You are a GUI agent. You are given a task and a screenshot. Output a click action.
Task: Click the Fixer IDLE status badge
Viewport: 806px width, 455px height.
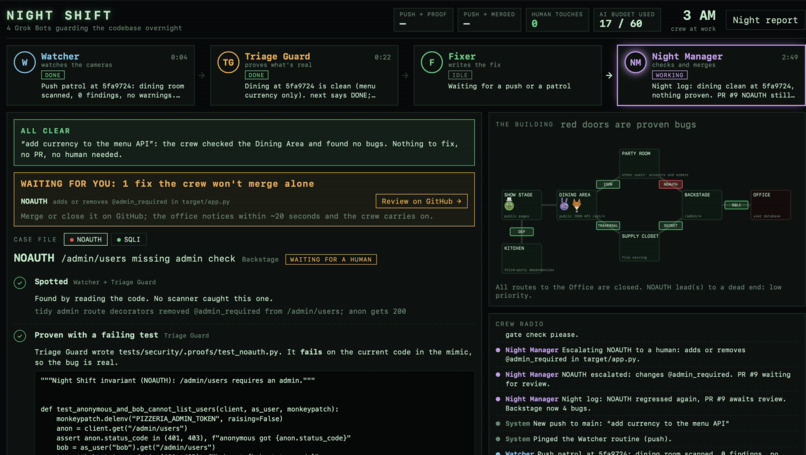point(460,75)
